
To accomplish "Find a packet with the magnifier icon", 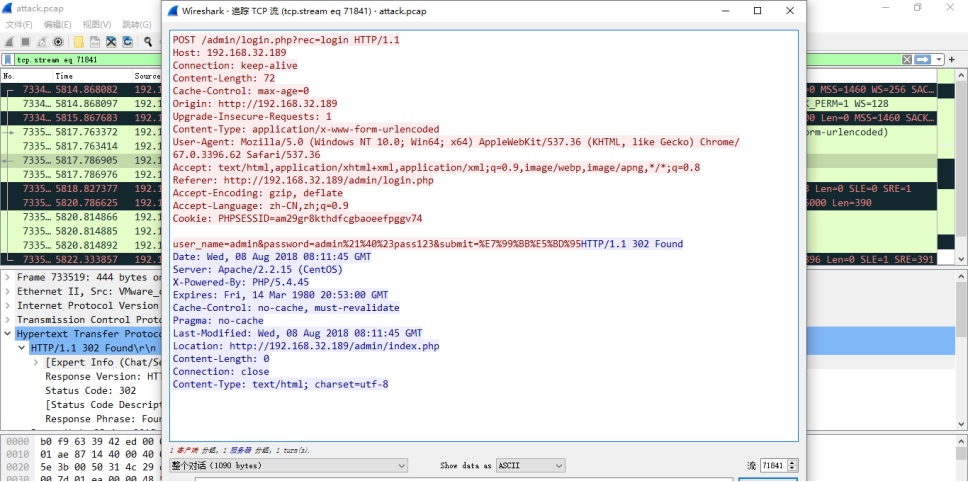I will pyautogui.click(x=148, y=41).
